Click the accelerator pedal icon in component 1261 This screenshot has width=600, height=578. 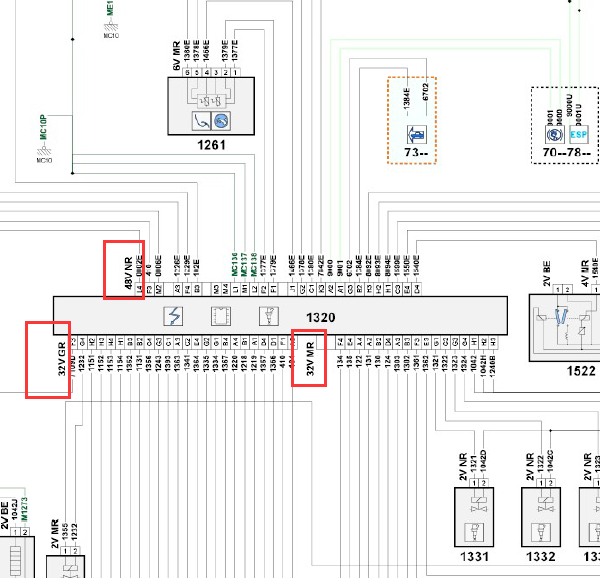click(201, 121)
